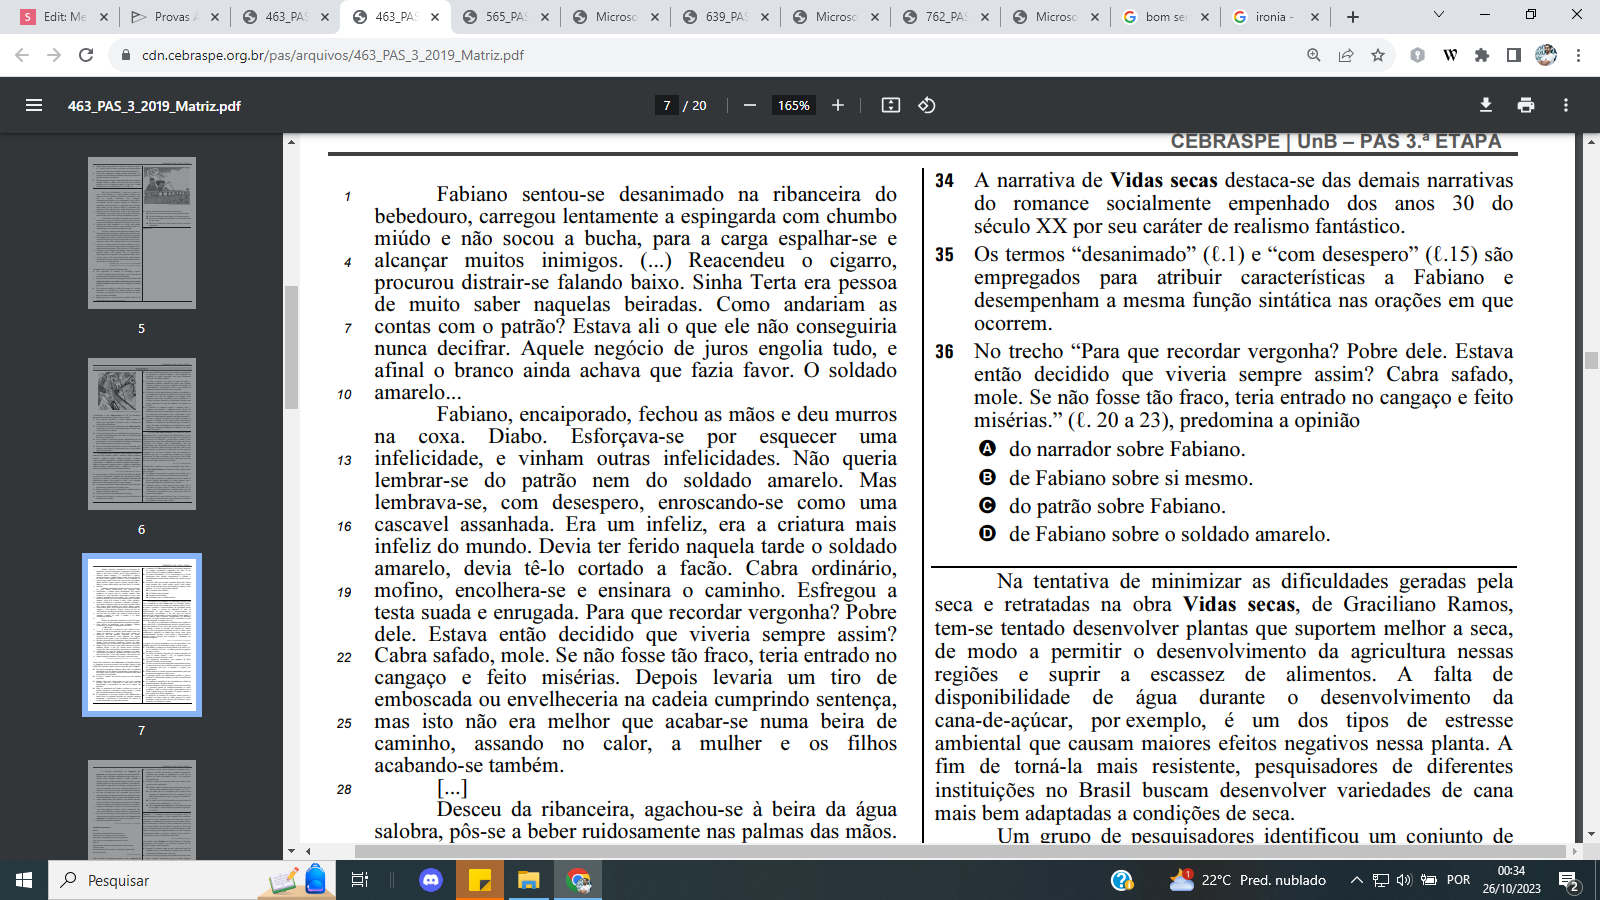Show hidden system tray icons
The height and width of the screenshot is (900, 1600).
[1357, 880]
